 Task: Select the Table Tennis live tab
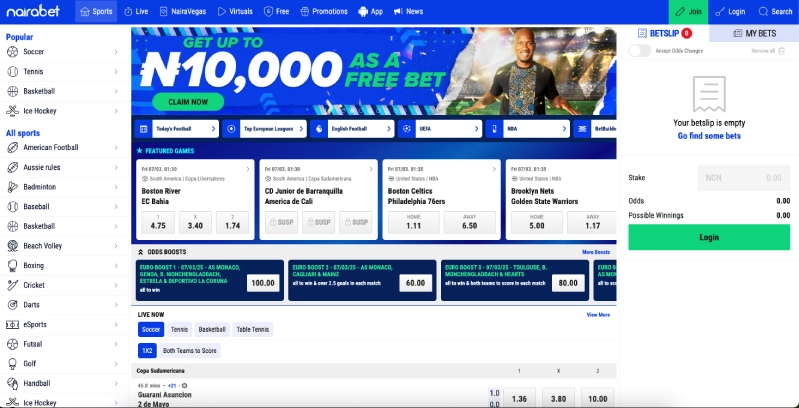253,330
